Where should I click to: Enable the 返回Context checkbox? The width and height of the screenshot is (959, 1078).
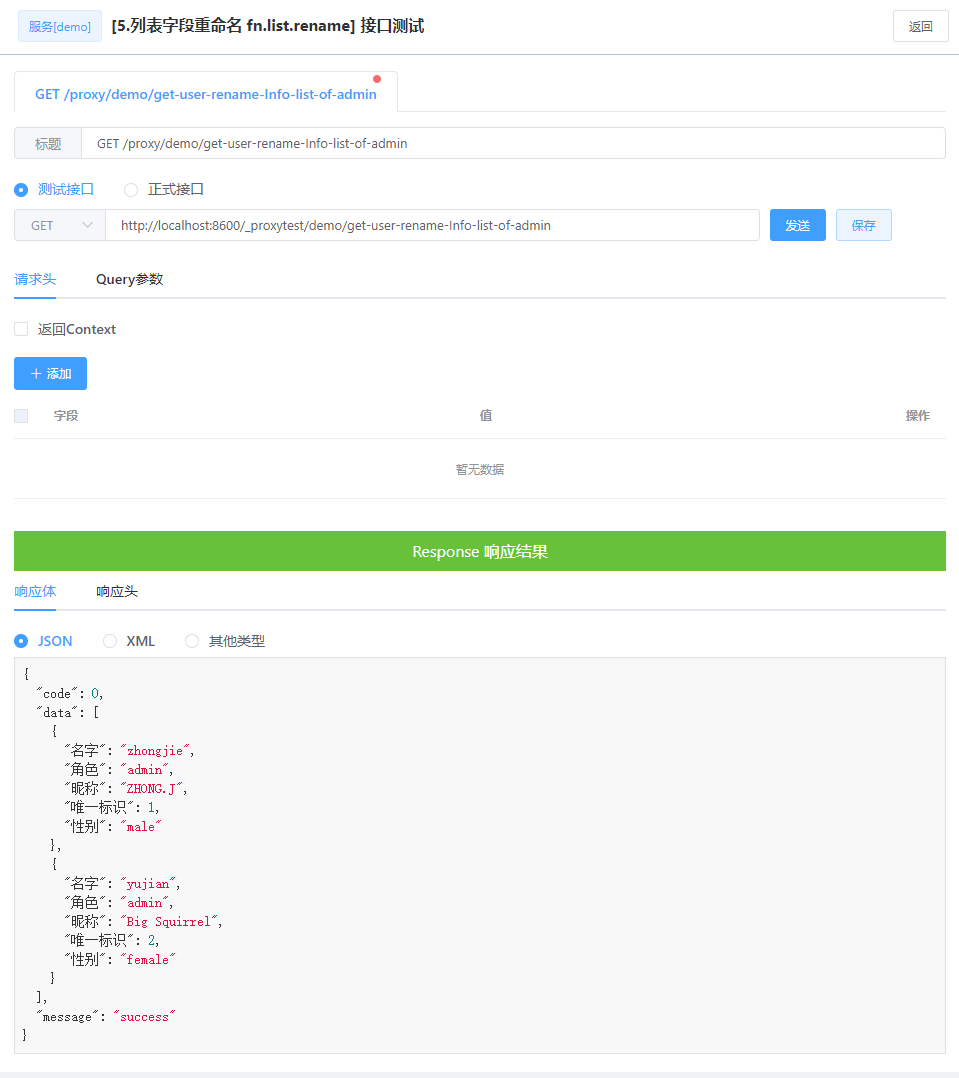point(21,328)
